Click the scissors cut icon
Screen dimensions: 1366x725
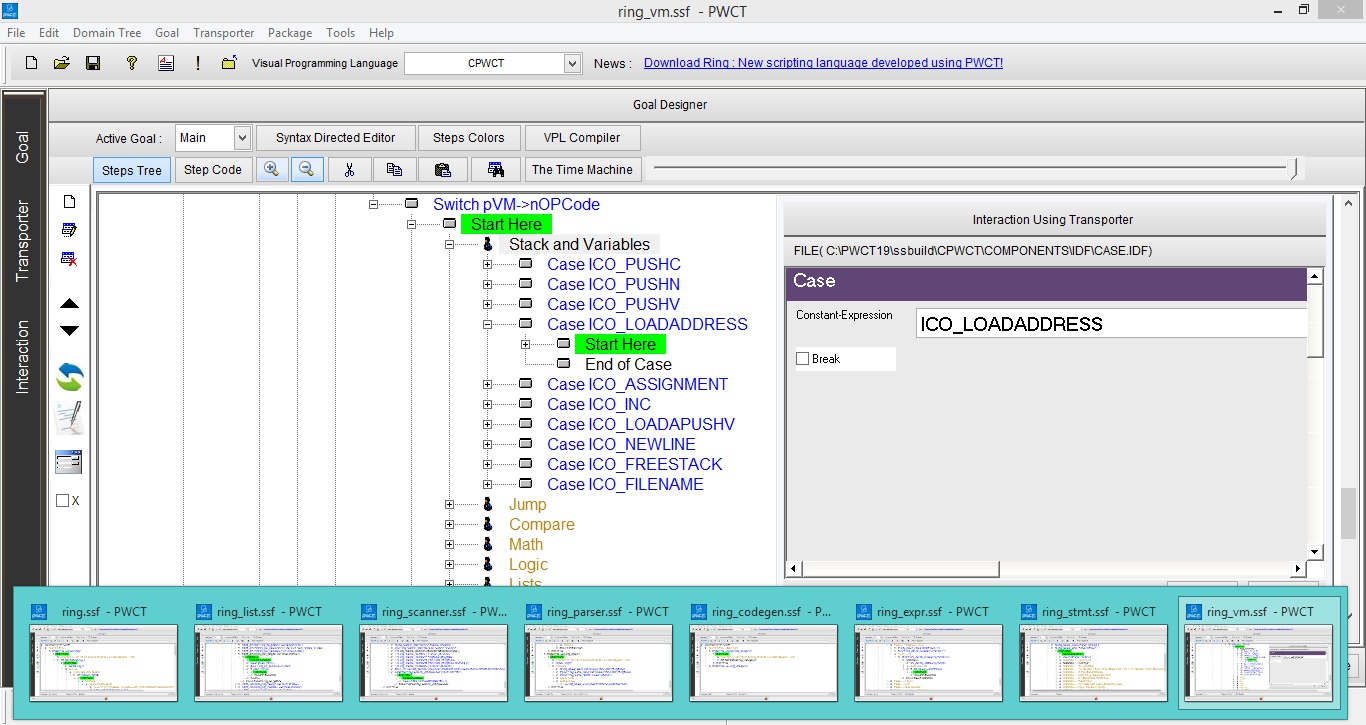click(349, 170)
